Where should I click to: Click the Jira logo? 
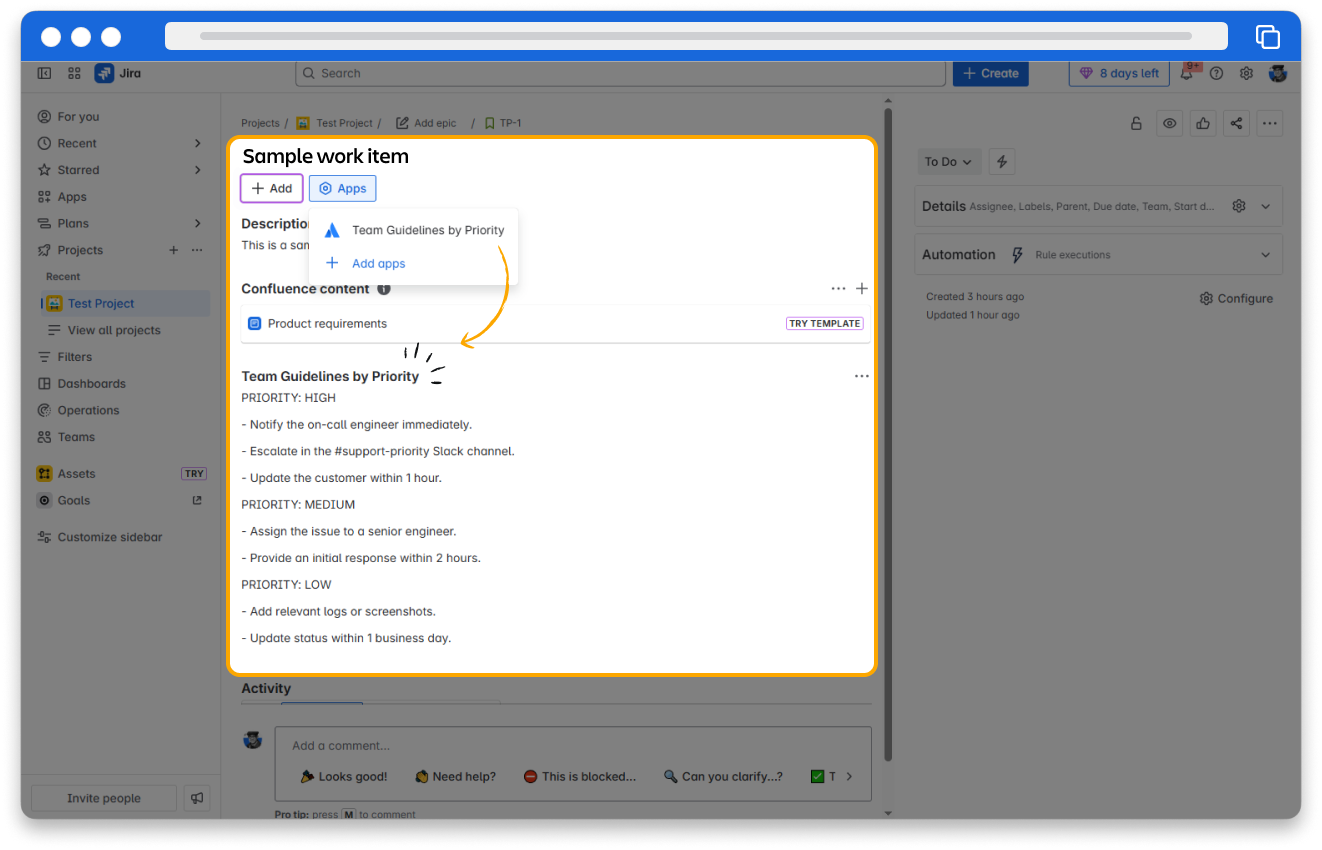pos(118,73)
